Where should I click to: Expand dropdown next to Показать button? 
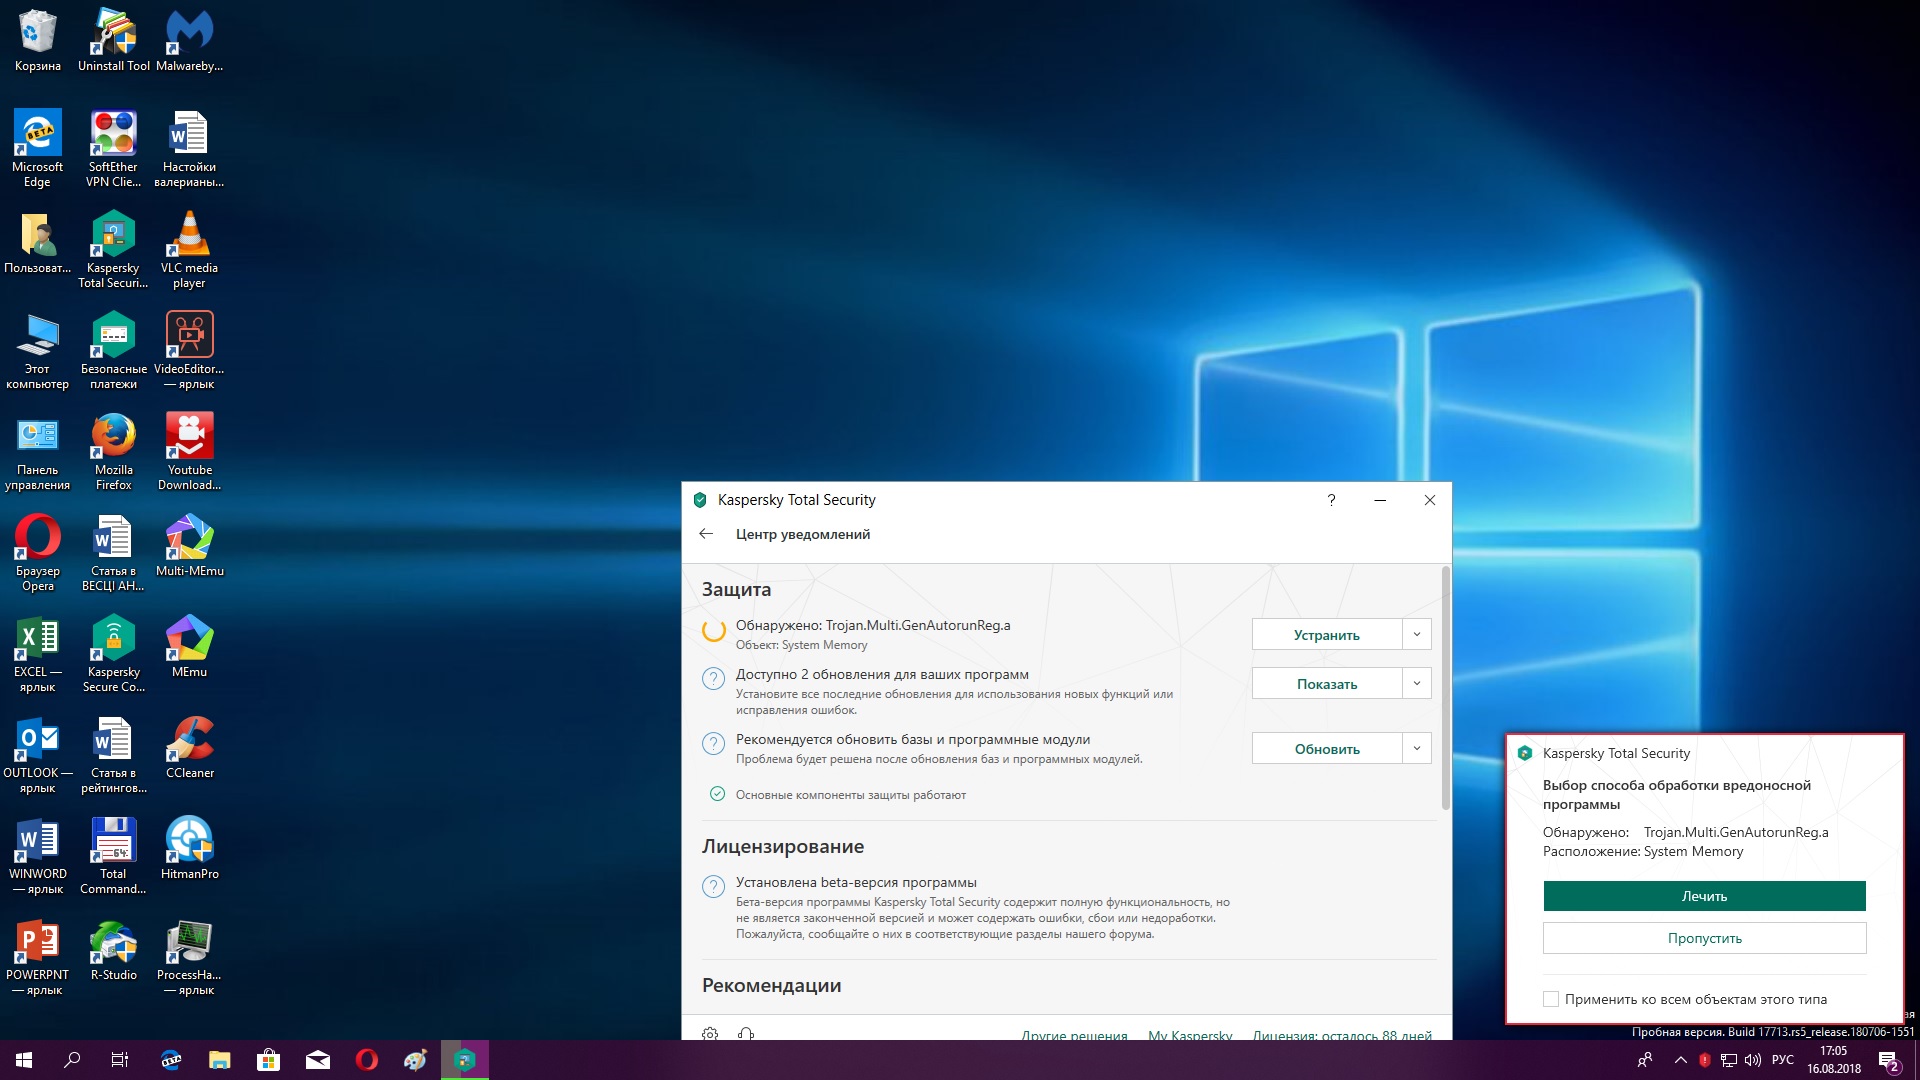pyautogui.click(x=1416, y=683)
